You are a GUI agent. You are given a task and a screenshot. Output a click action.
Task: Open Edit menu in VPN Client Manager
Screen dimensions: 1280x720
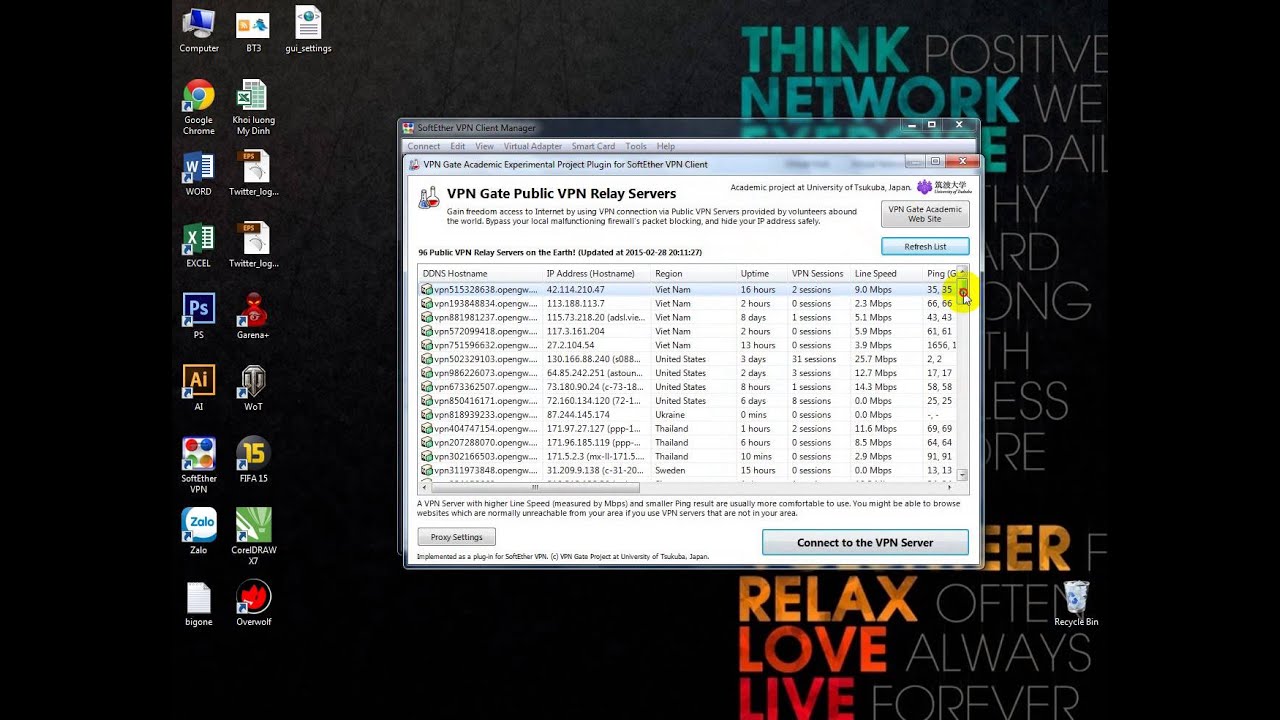point(458,146)
